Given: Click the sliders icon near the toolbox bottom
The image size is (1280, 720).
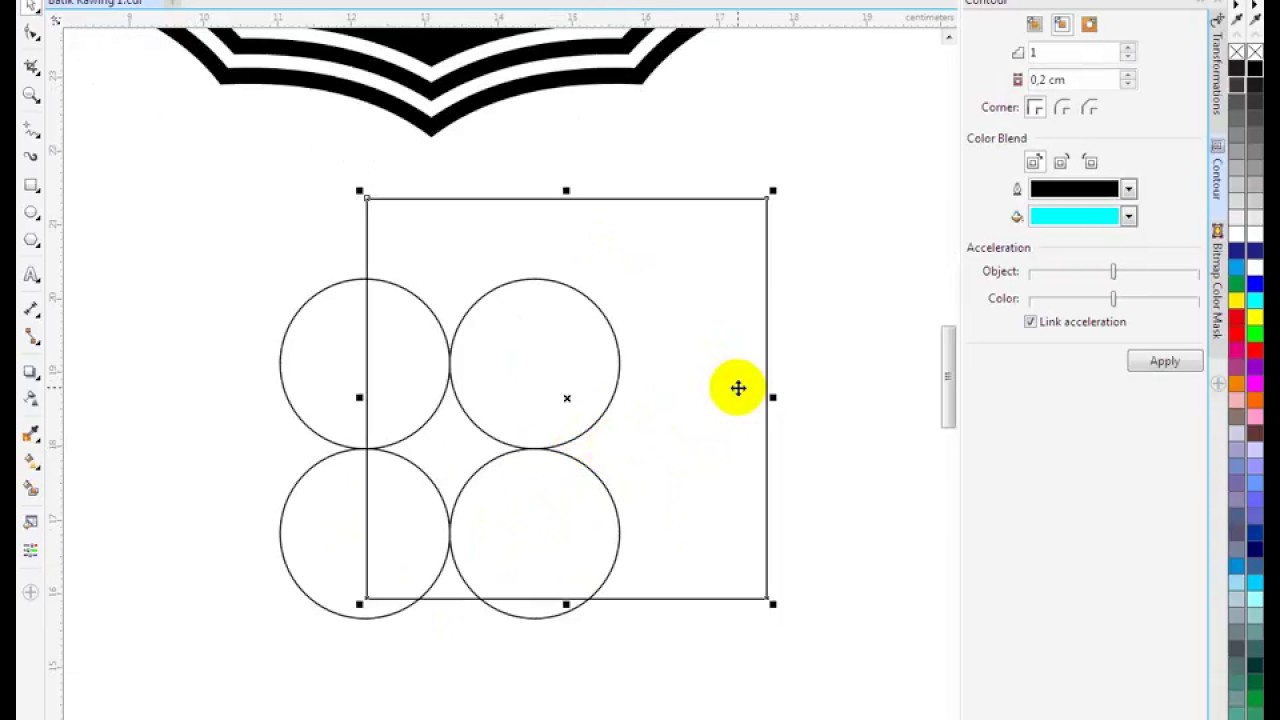Looking at the screenshot, I should tap(31, 550).
